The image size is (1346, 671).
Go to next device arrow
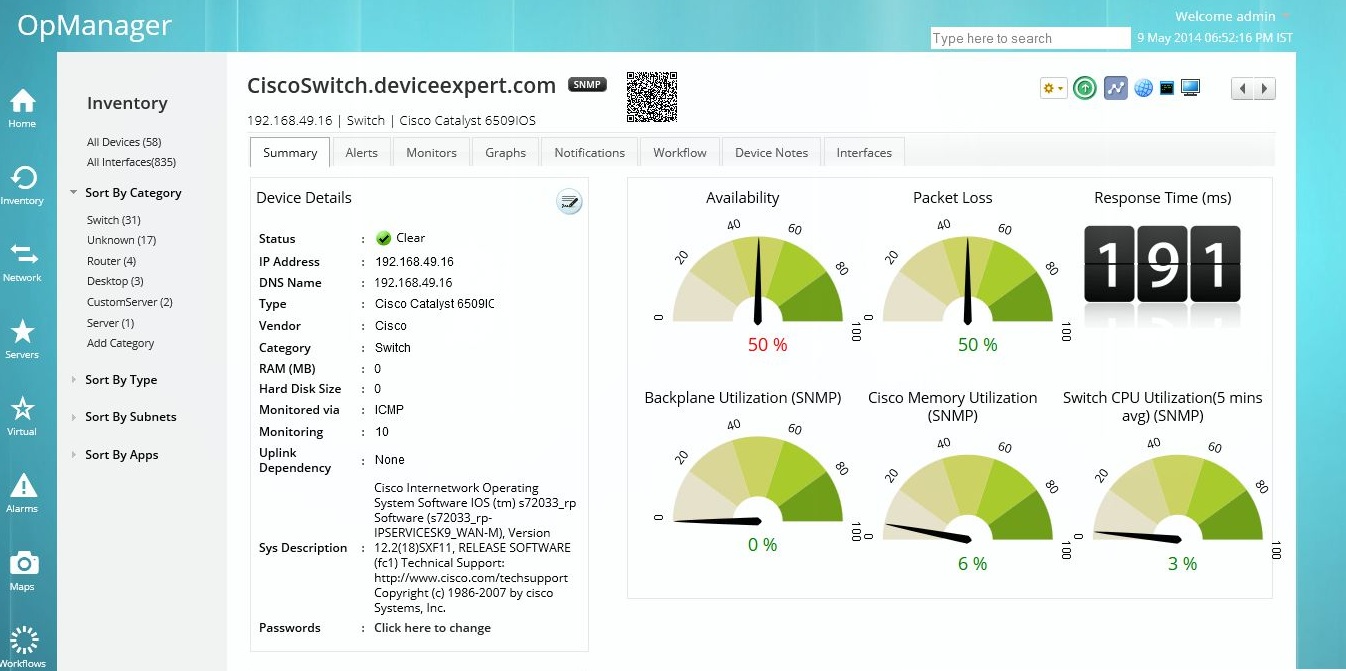[1265, 89]
